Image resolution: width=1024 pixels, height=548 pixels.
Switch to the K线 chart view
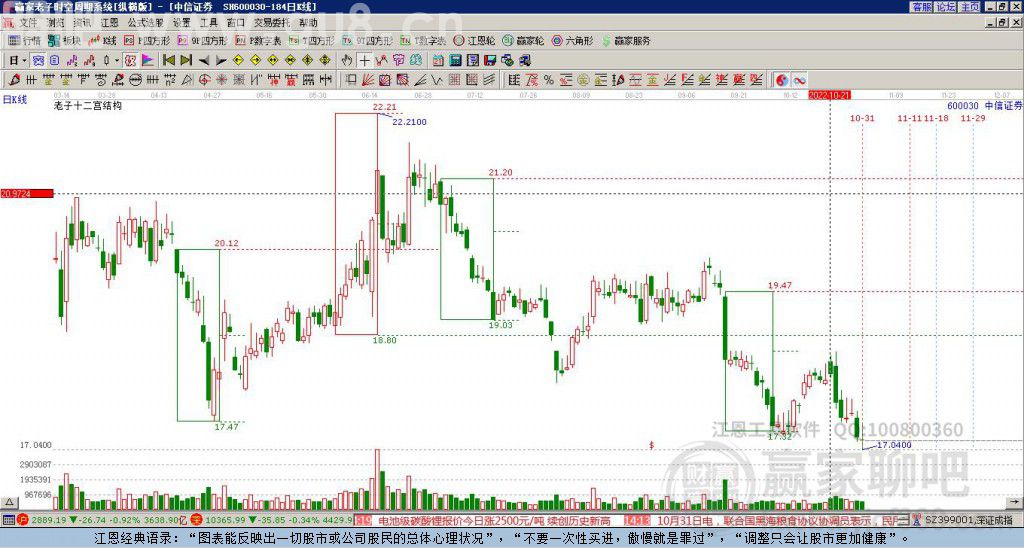[103, 40]
